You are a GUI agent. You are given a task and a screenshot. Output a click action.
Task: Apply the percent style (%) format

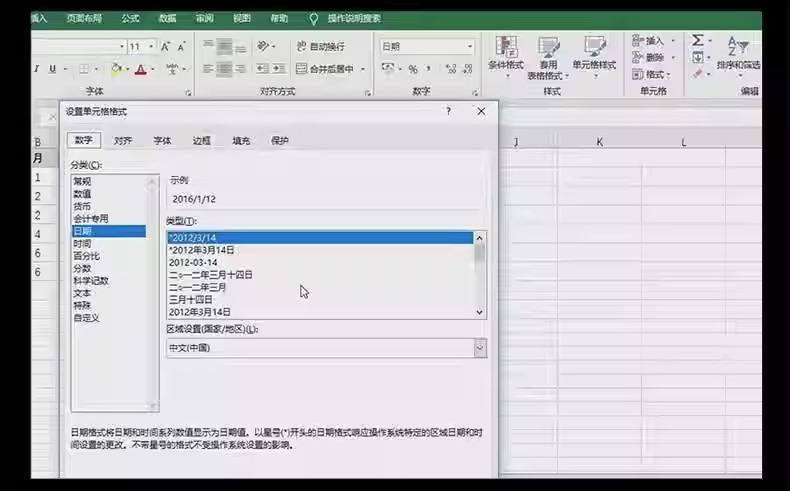[x=412, y=69]
